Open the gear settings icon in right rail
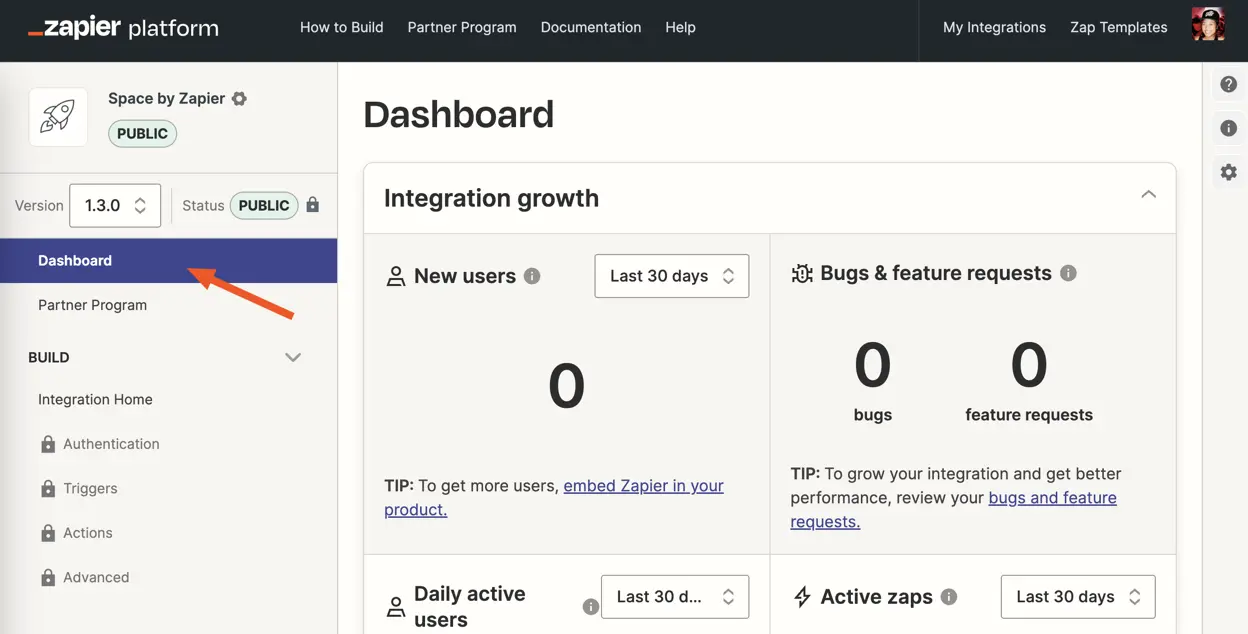 (x=1229, y=172)
